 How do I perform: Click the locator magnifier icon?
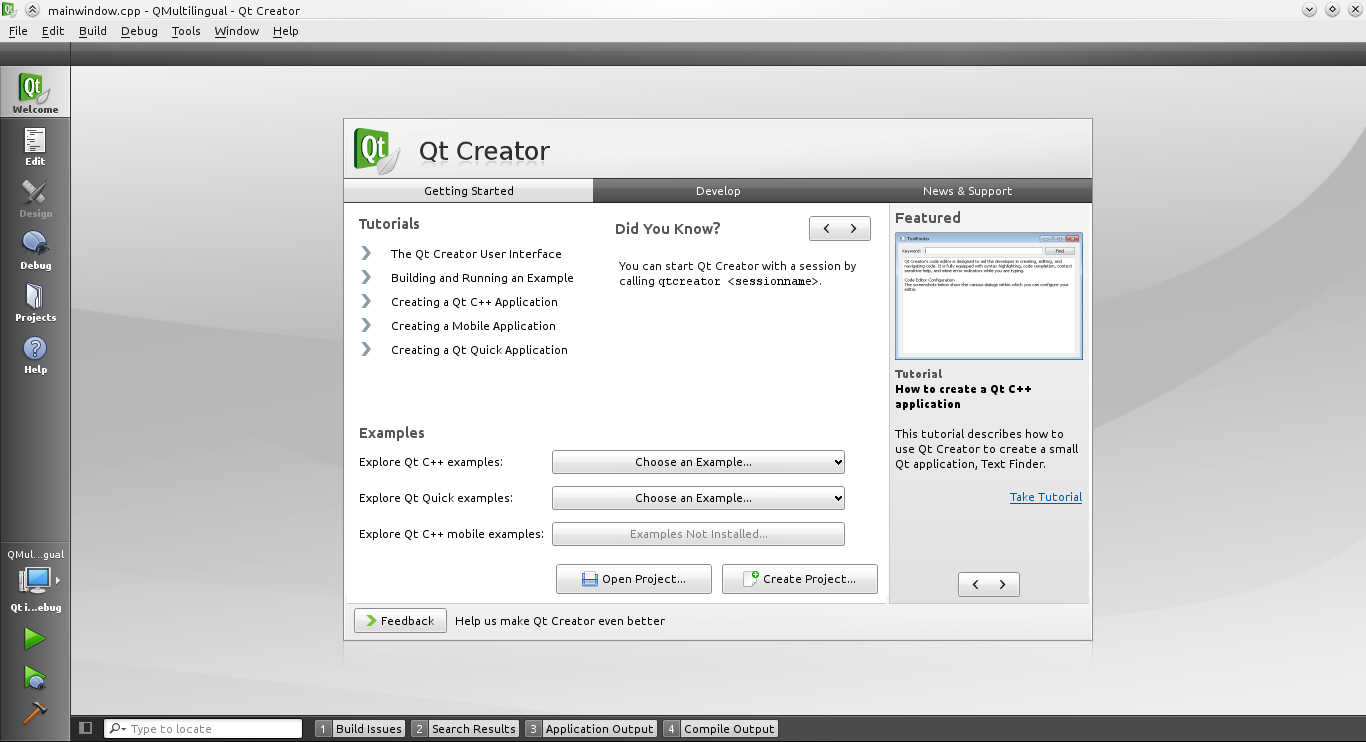pyautogui.click(x=117, y=729)
